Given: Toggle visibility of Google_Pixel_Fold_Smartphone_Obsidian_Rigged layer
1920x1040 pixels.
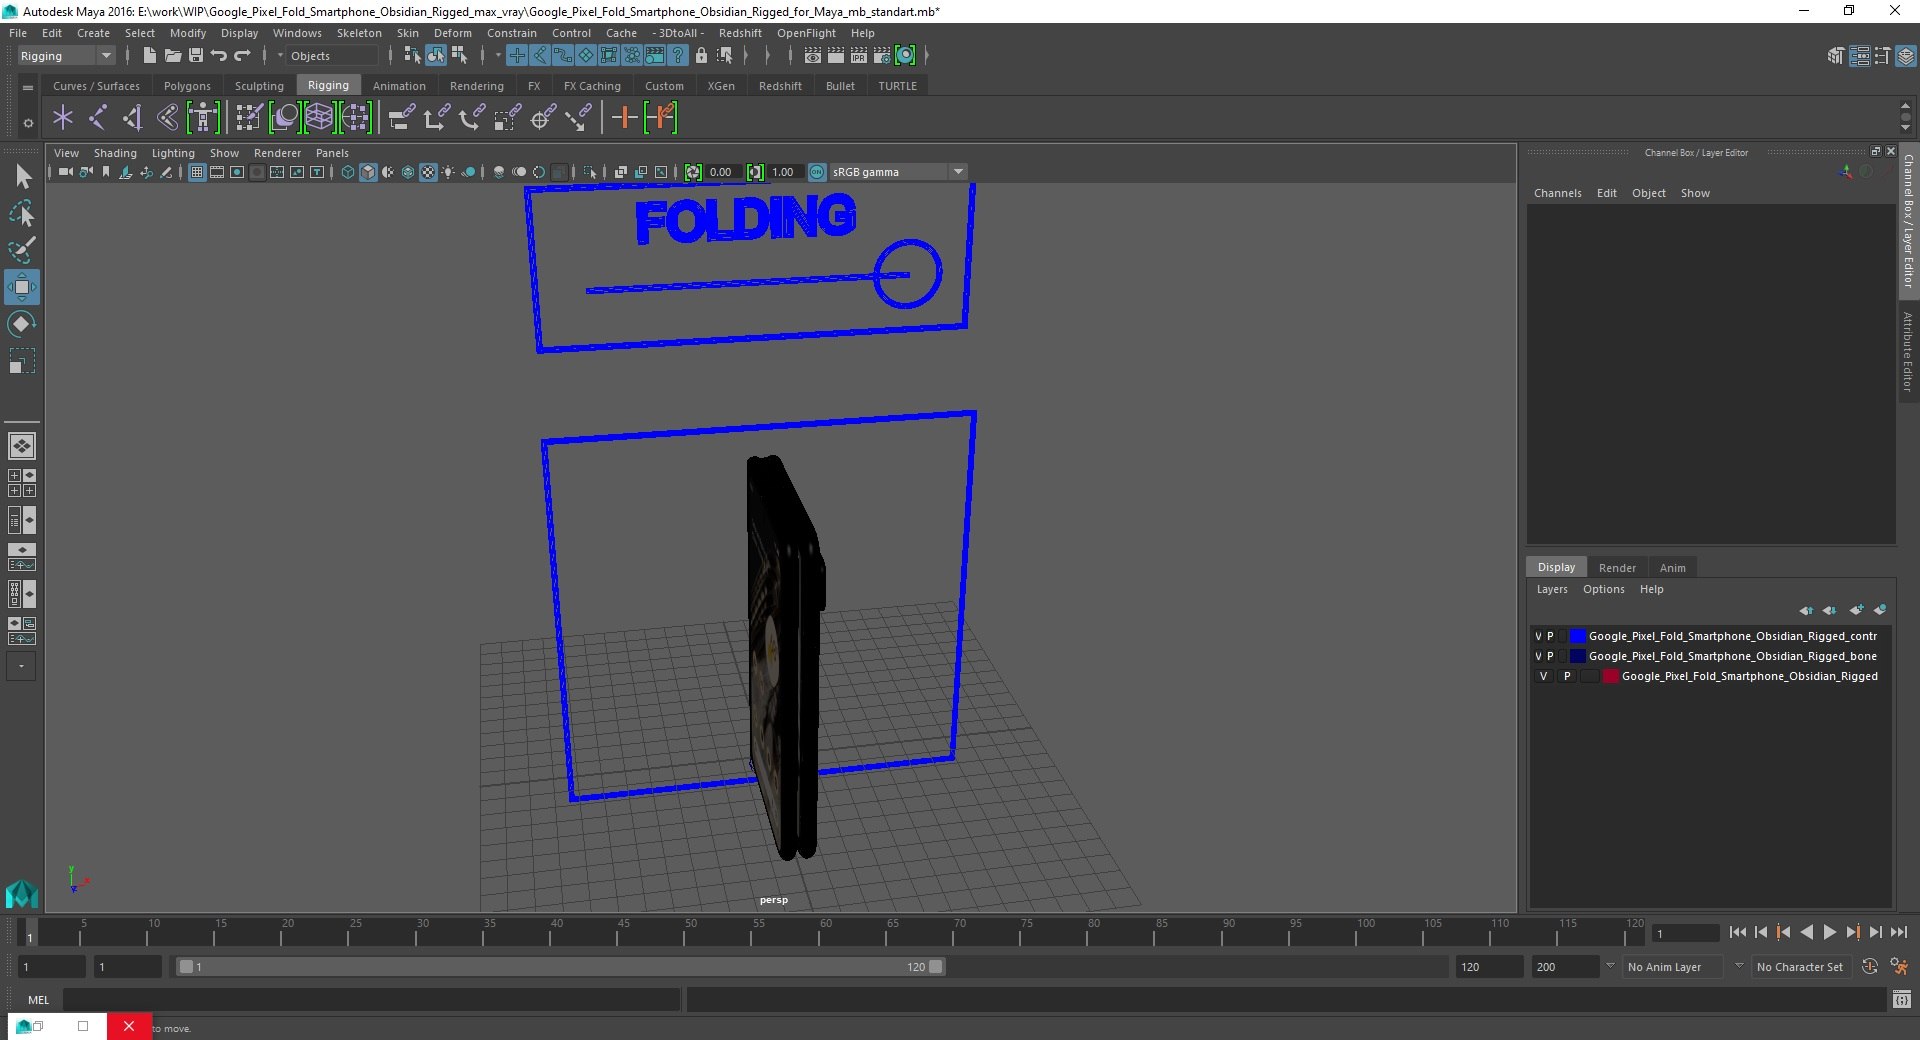Looking at the screenshot, I should click(1543, 676).
